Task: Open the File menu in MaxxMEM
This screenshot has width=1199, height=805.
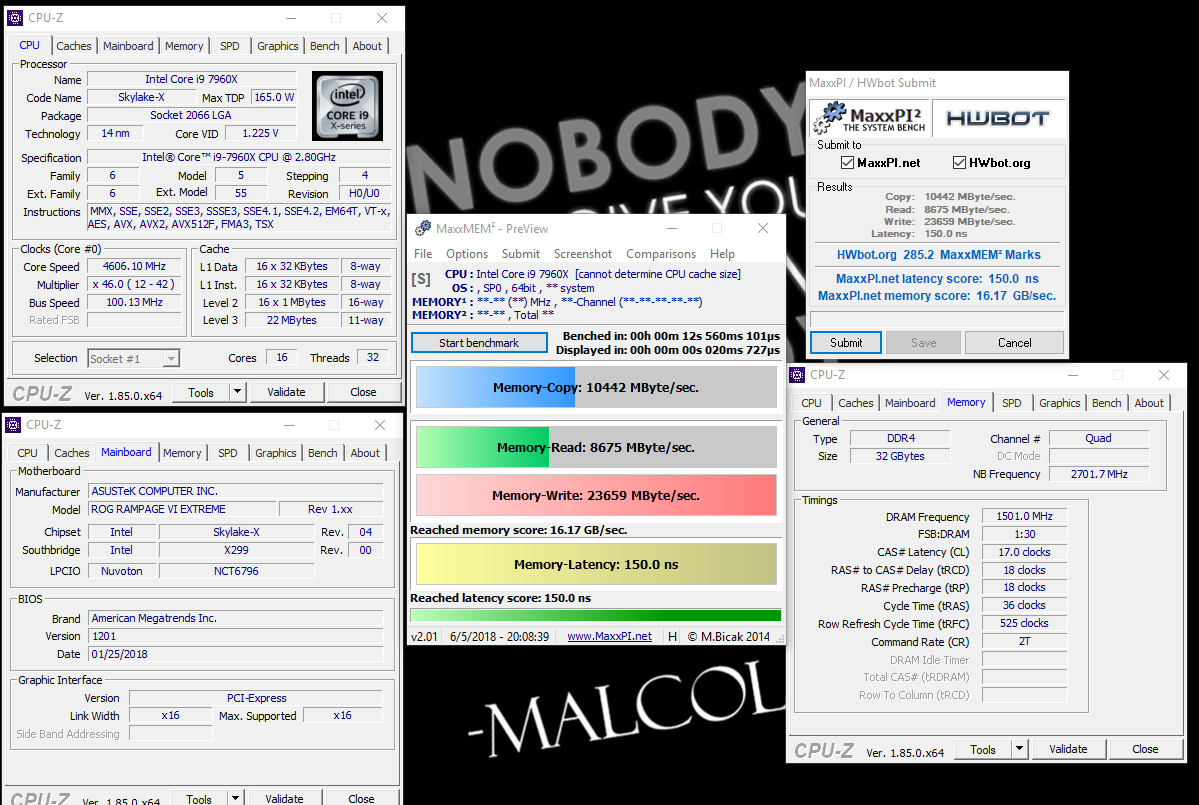Action: pyautogui.click(x=423, y=254)
